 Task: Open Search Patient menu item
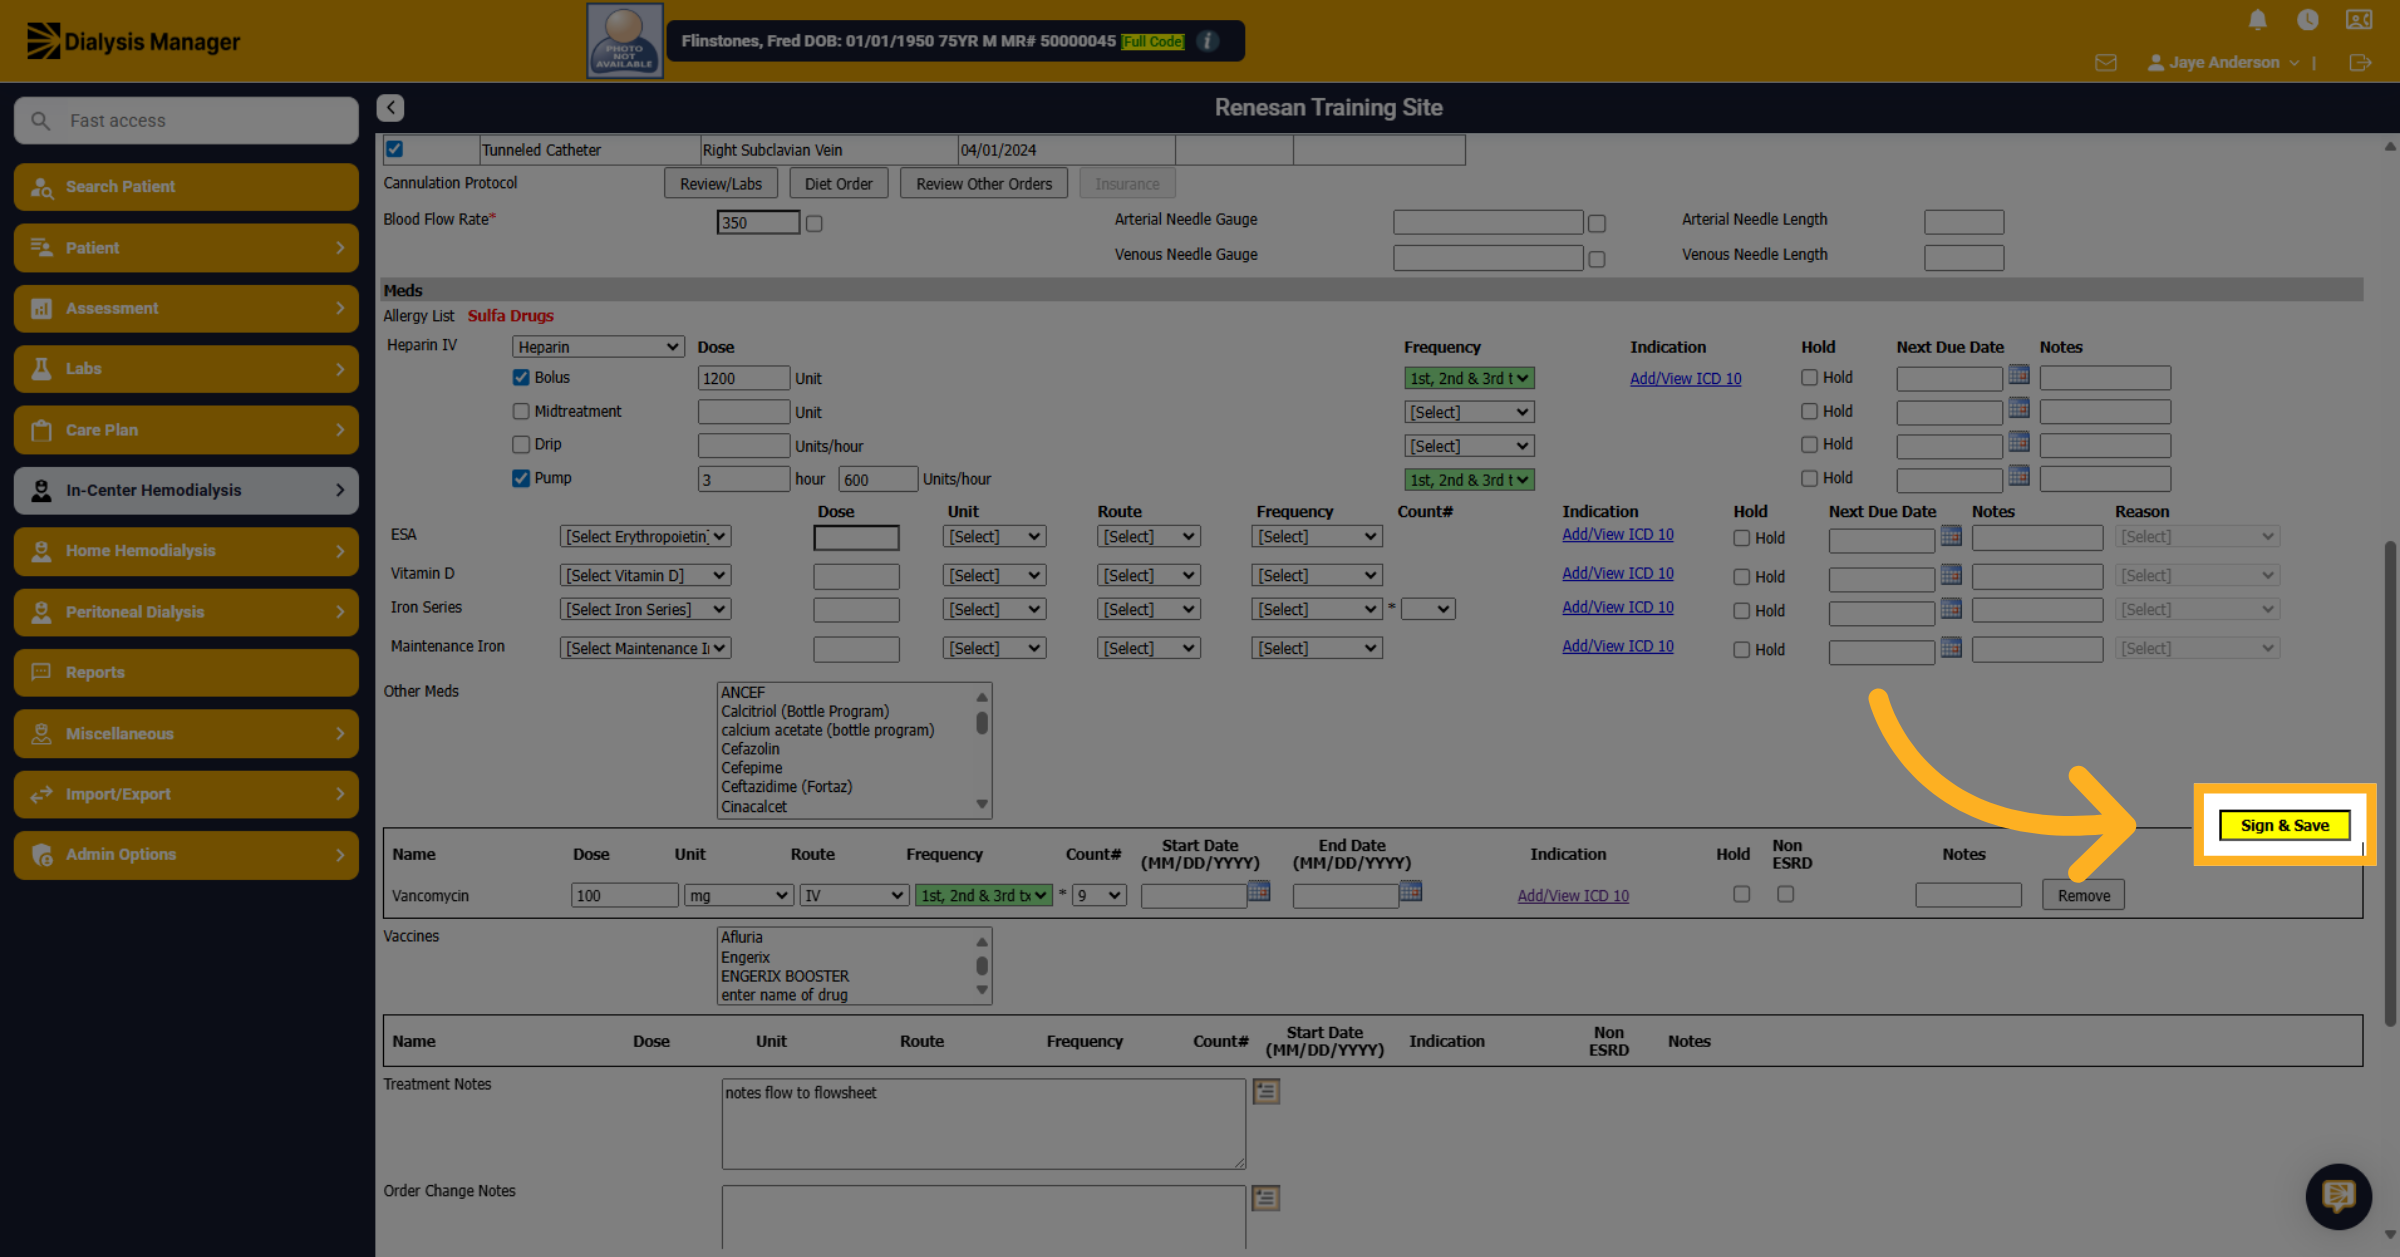click(186, 187)
